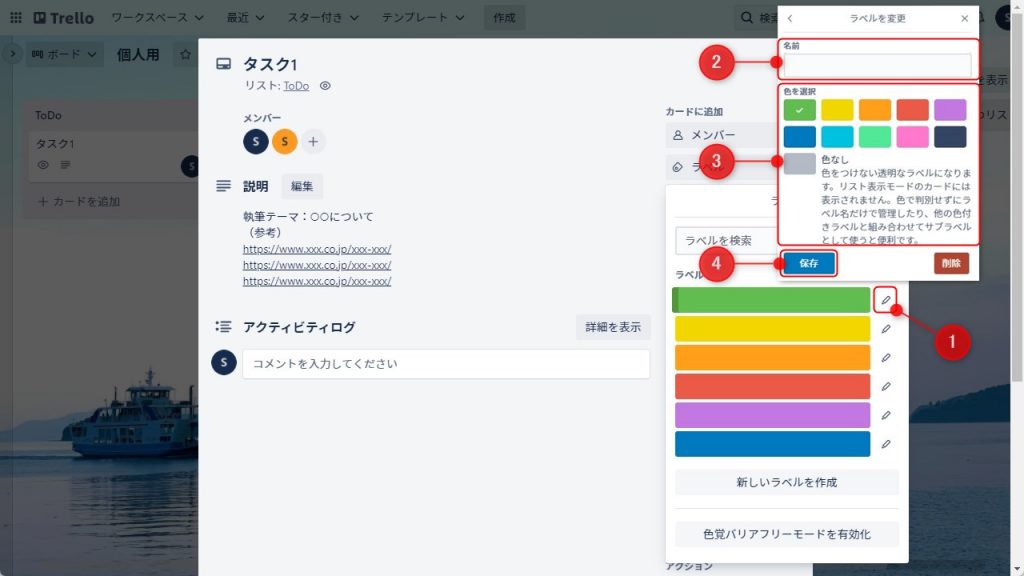Toggle the watch eye next to ToDo
Screen dimensions: 1024x576
click(325, 86)
